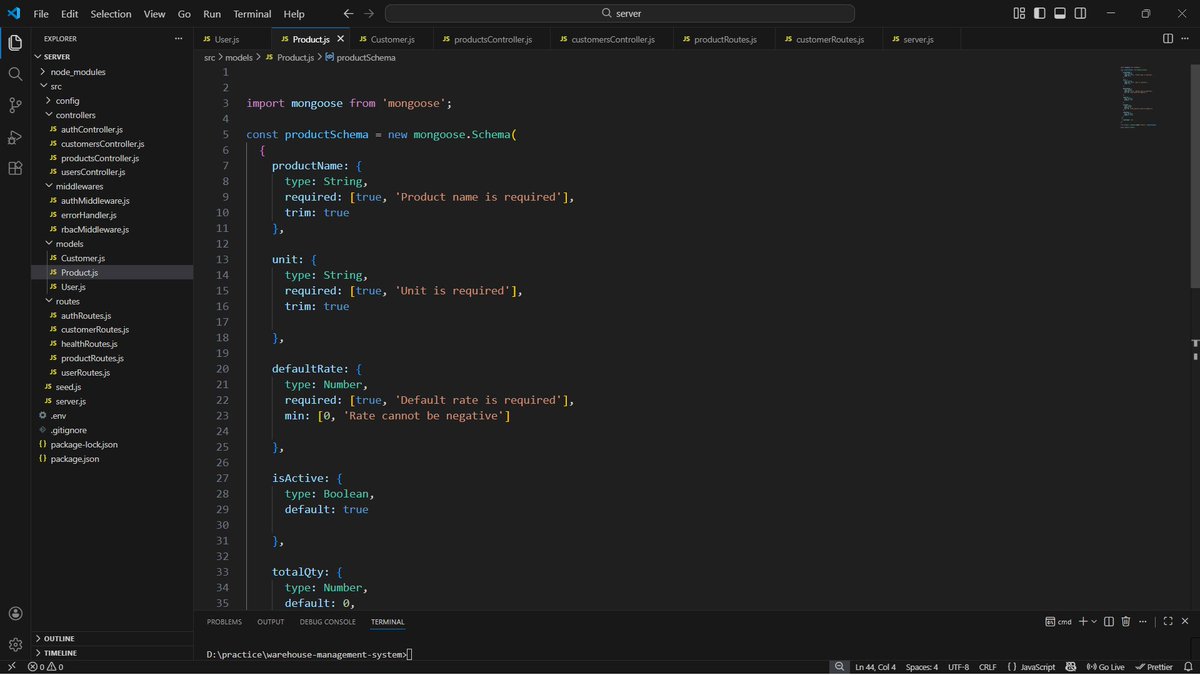
Task: Open the Selection menu
Action: pyautogui.click(x=110, y=14)
